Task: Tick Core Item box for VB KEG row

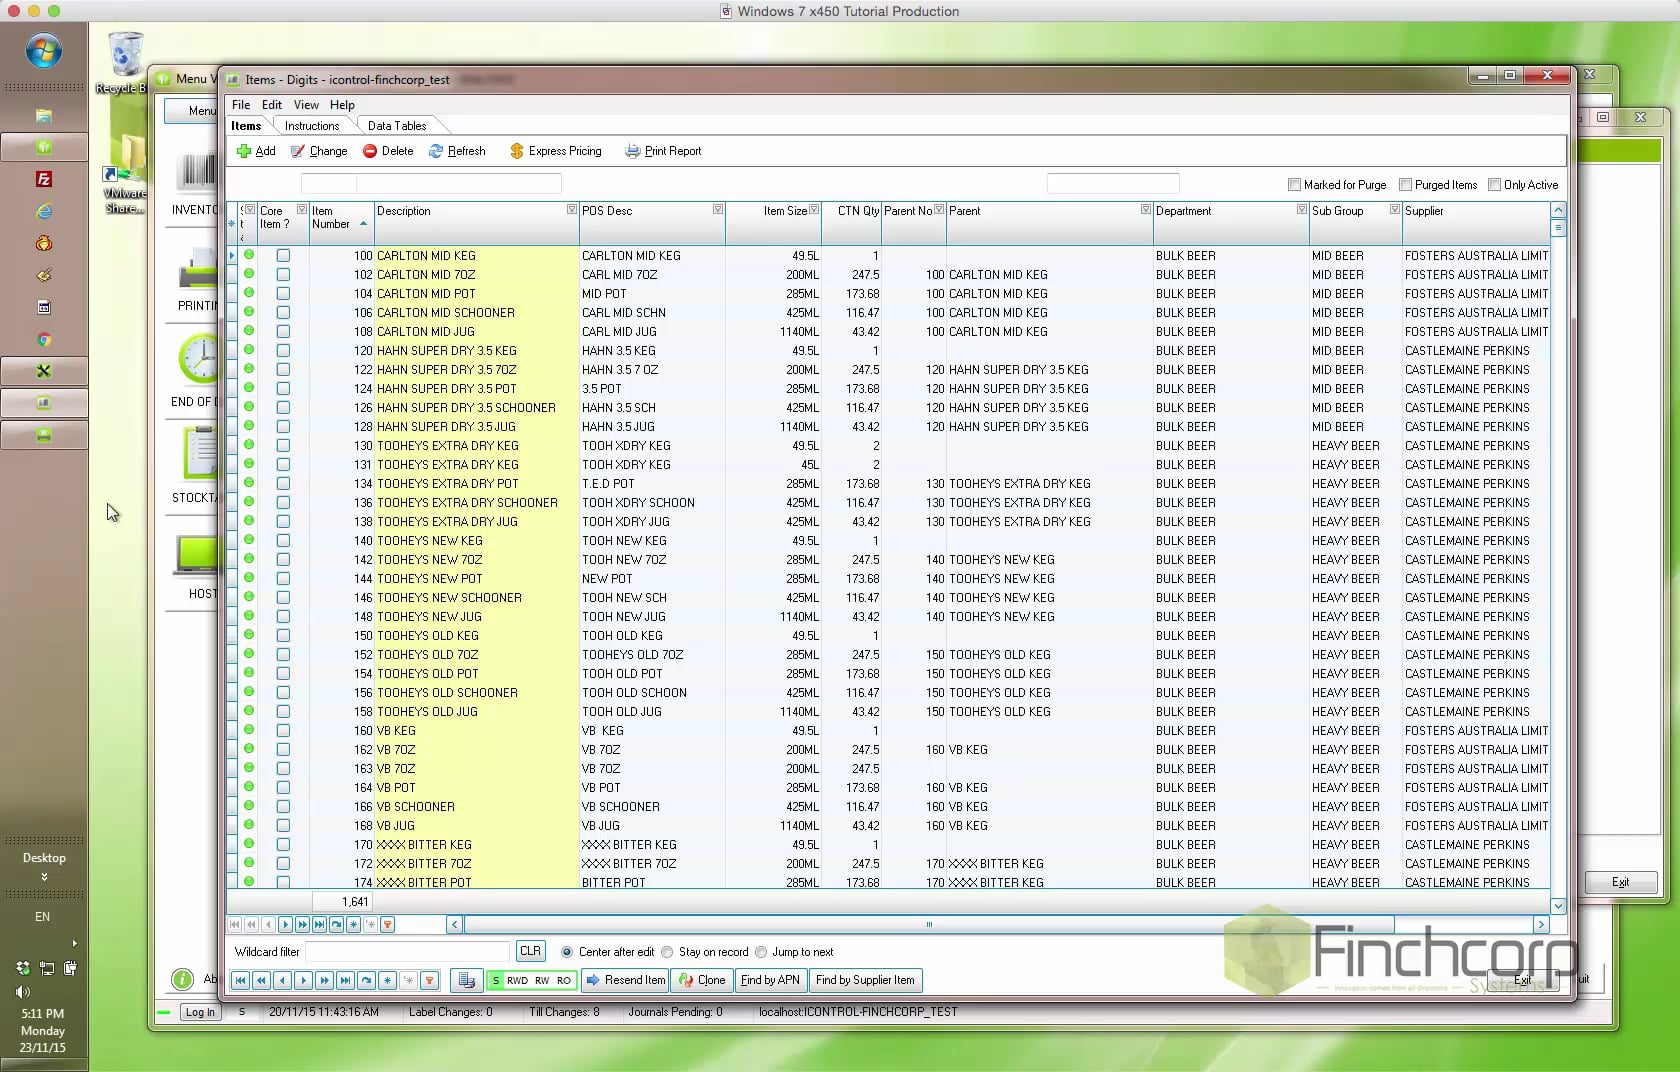Action: click(283, 731)
